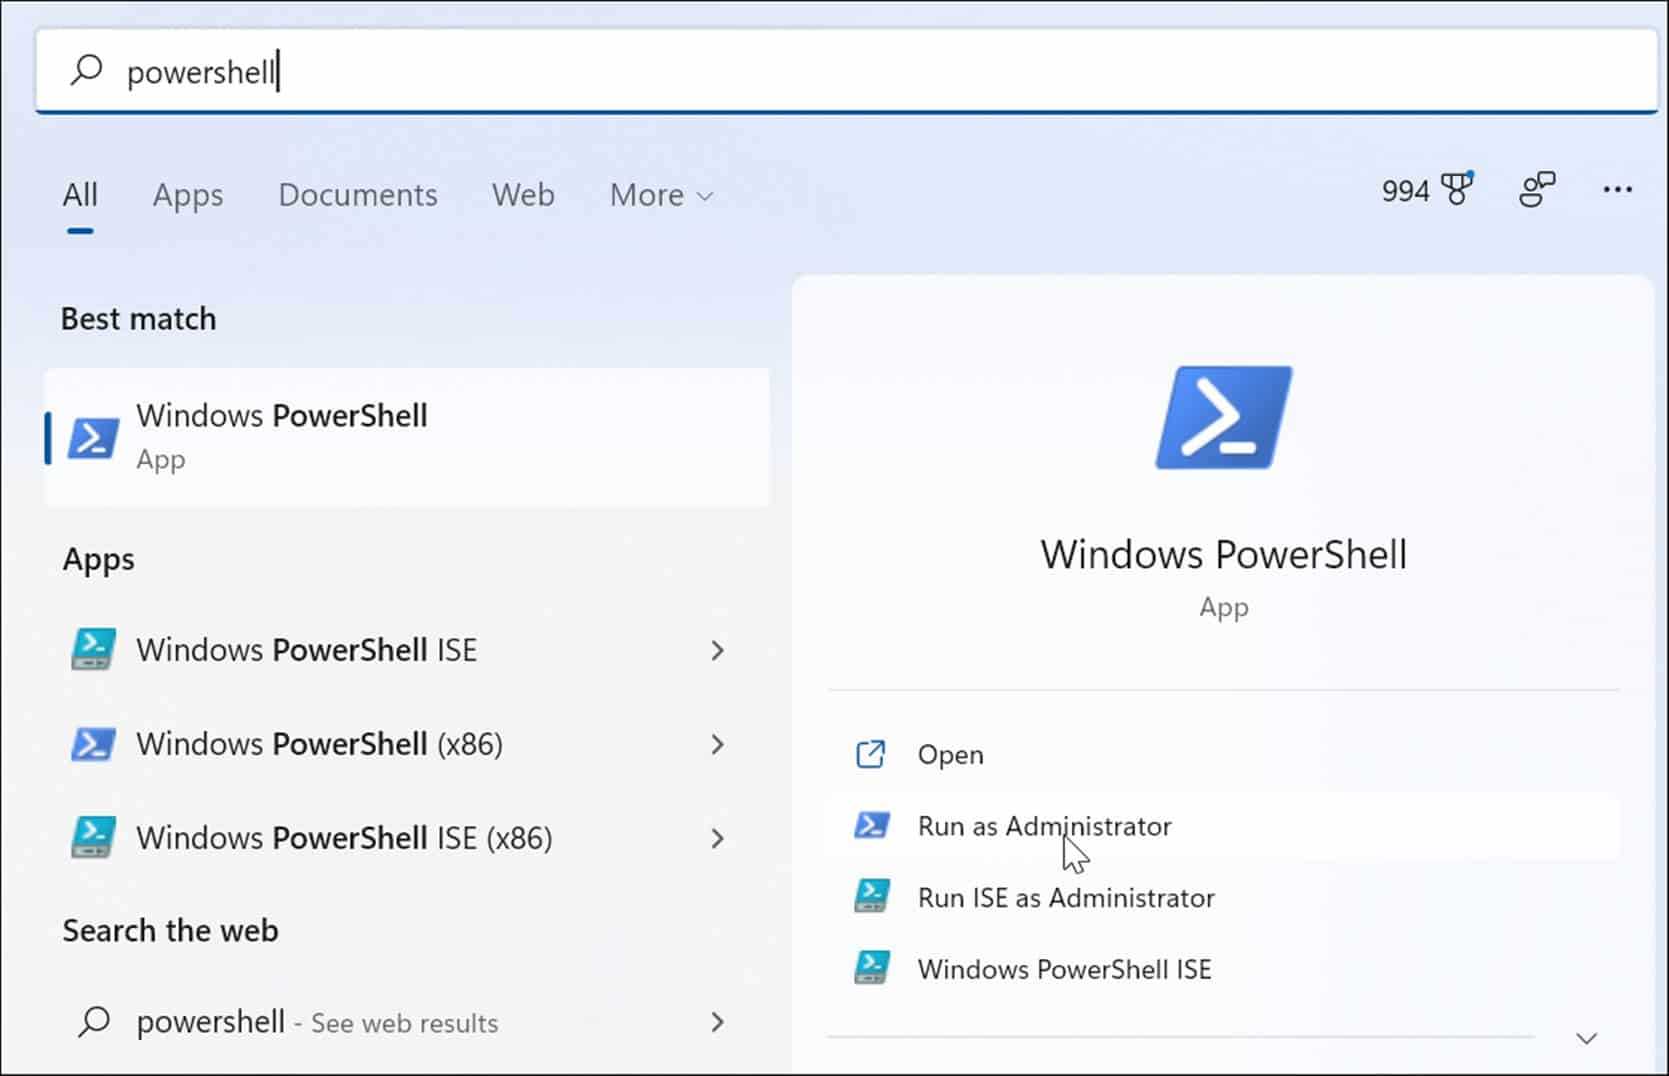Click the Run as Administrator shield icon
Image resolution: width=1669 pixels, height=1076 pixels.
(873, 826)
